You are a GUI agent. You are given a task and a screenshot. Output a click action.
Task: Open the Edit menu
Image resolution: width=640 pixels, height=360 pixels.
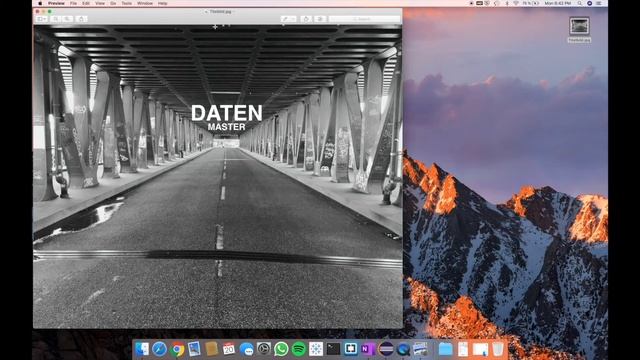tap(86, 3)
